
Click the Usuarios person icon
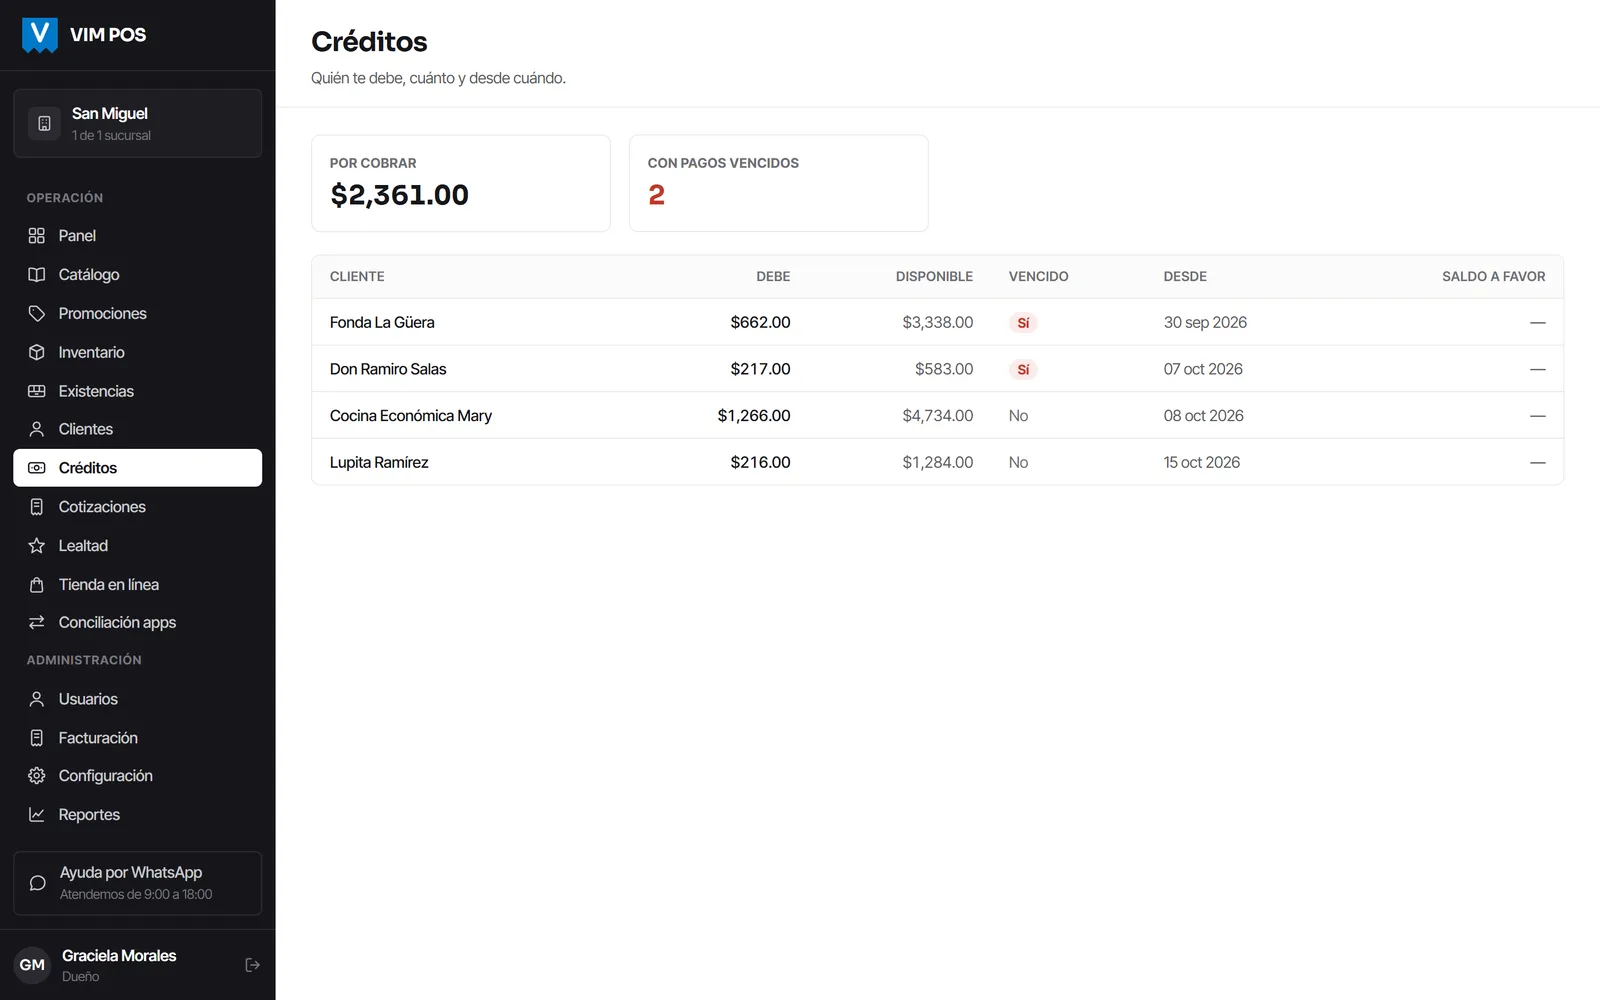coord(37,699)
